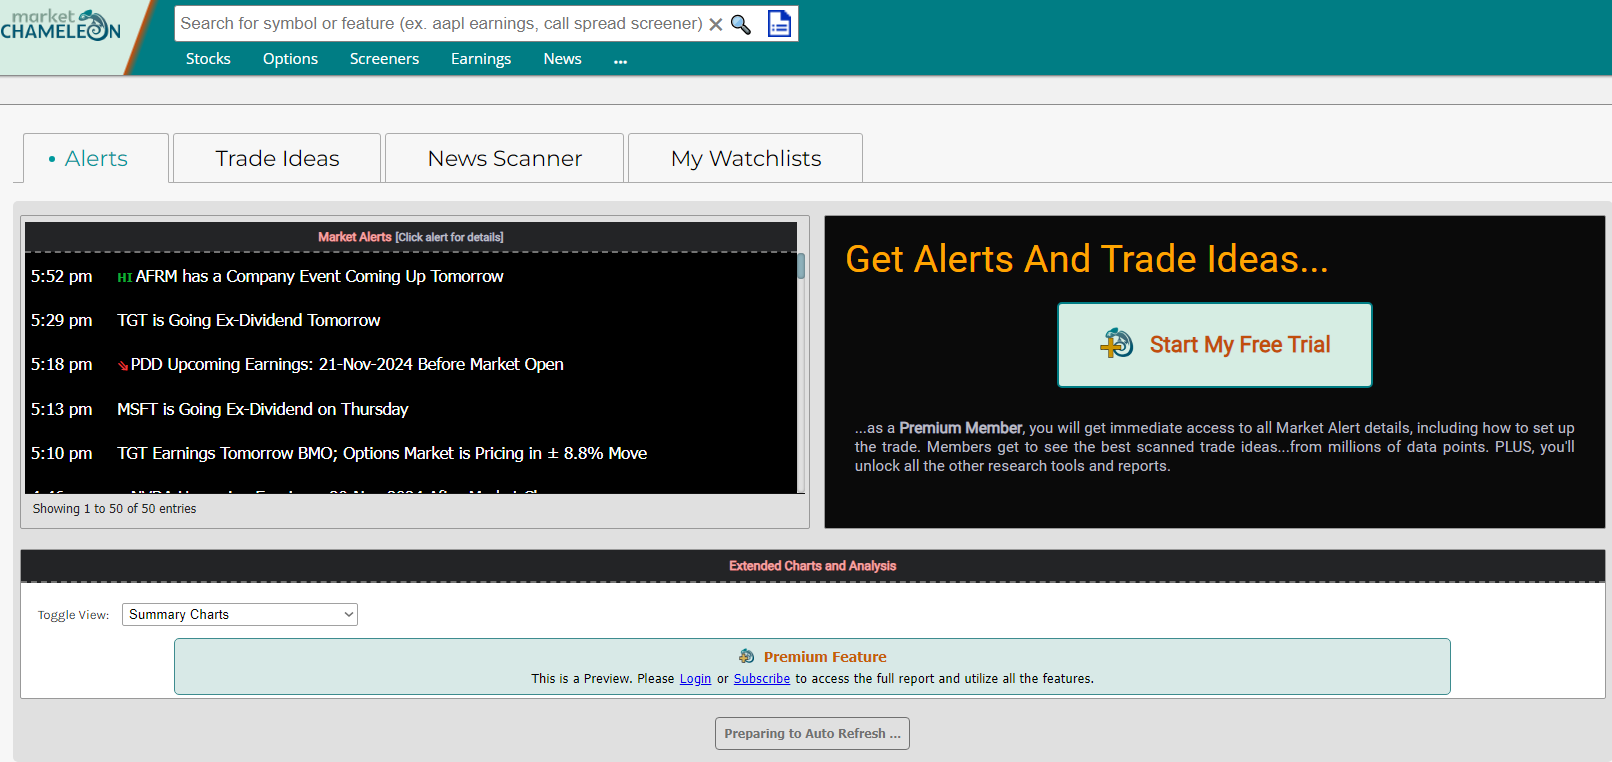The image size is (1612, 762).
Task: Expand the Summary Charts toggle view dropdown
Action: pos(240,614)
